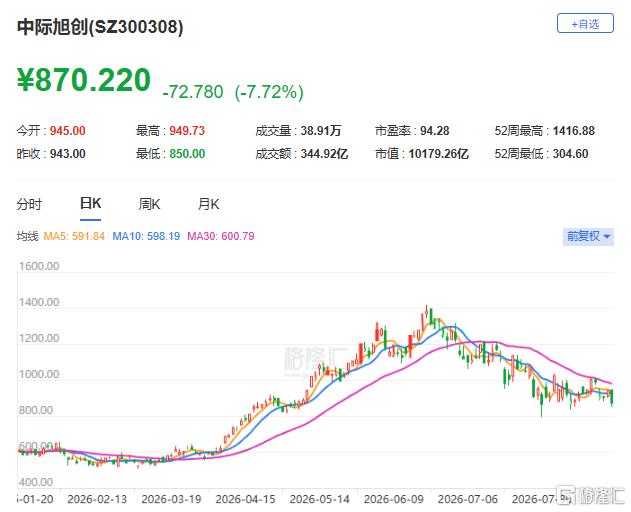
Task: Click 最低 value 850.00
Action: click(187, 154)
